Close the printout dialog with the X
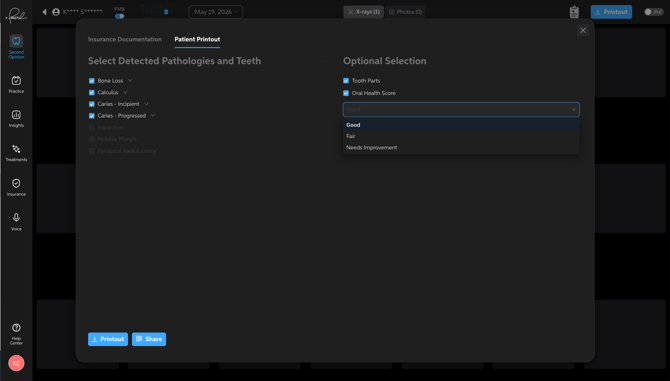 point(583,30)
